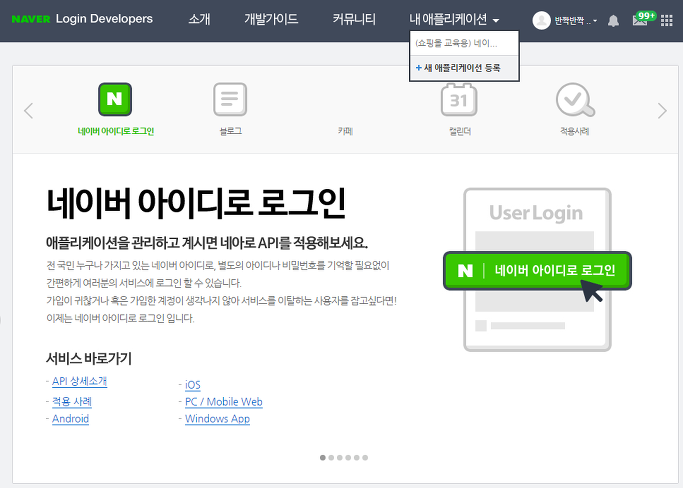The height and width of the screenshot is (488, 683).
Task: Open the PC / Mobile Web link
Action: (x=223, y=402)
